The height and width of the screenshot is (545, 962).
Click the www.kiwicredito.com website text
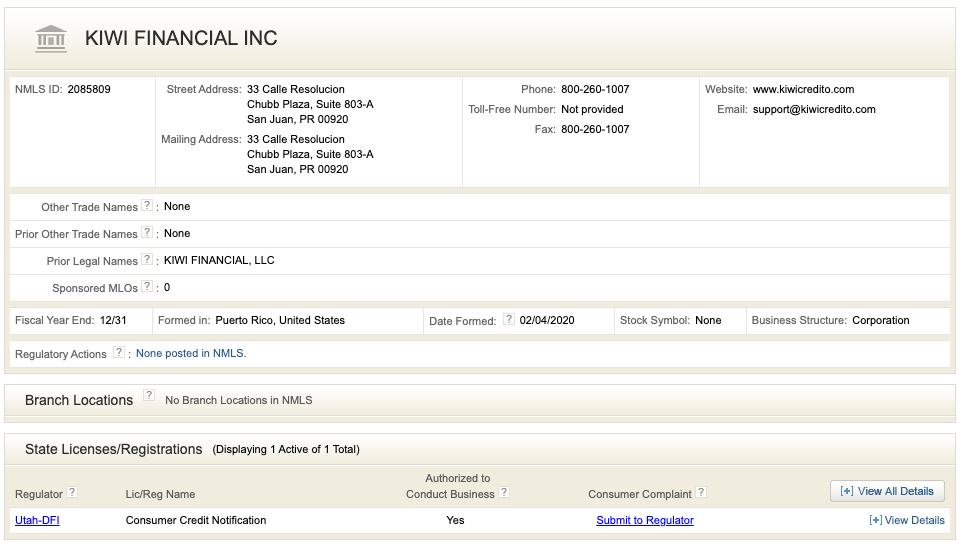803,89
